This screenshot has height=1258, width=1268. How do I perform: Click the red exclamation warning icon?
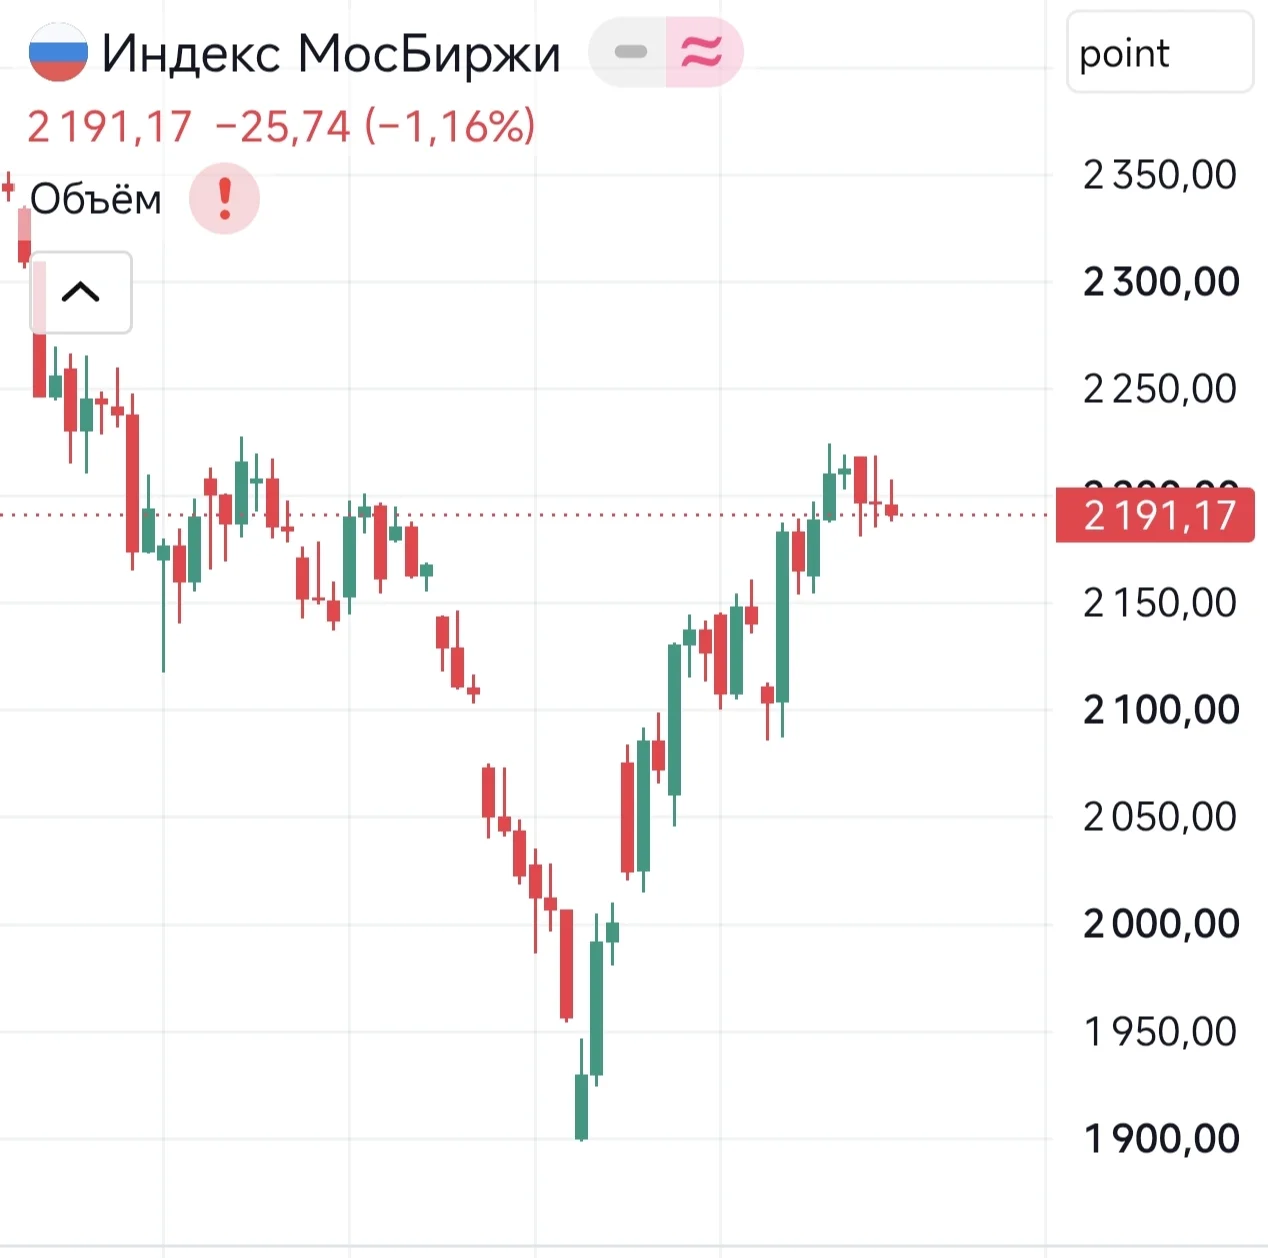[225, 199]
